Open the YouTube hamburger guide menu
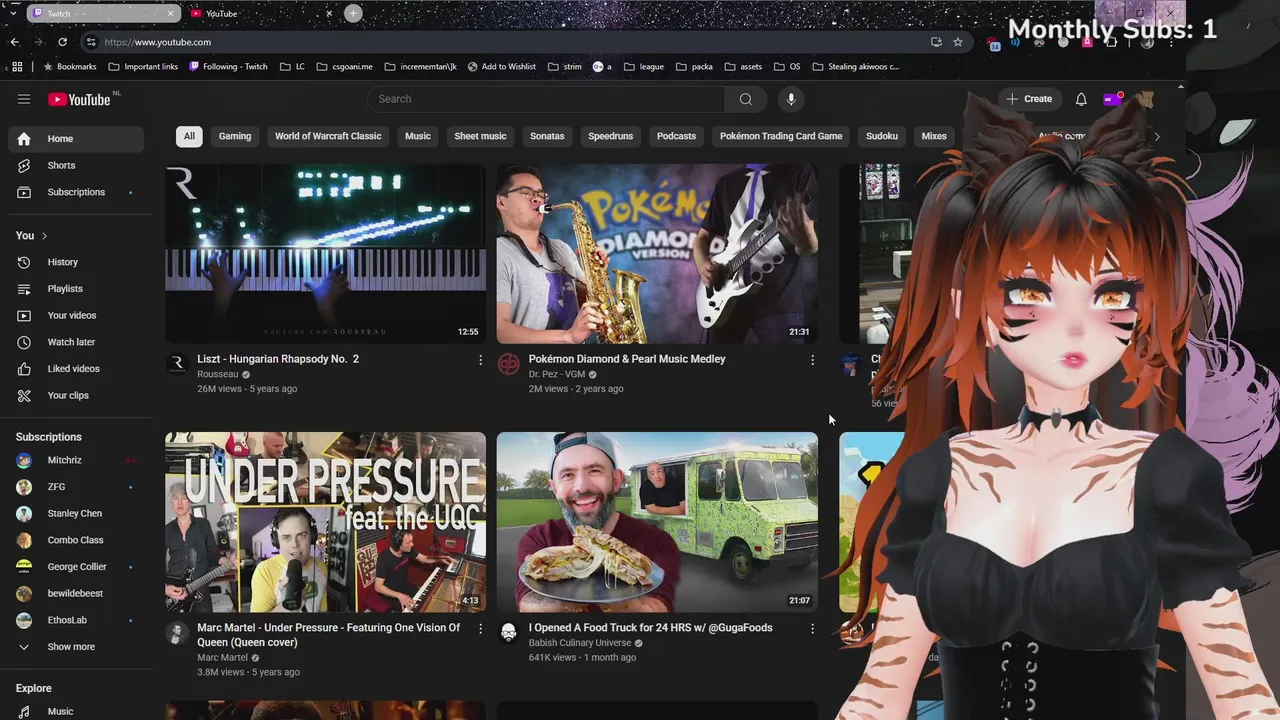 tap(24, 99)
